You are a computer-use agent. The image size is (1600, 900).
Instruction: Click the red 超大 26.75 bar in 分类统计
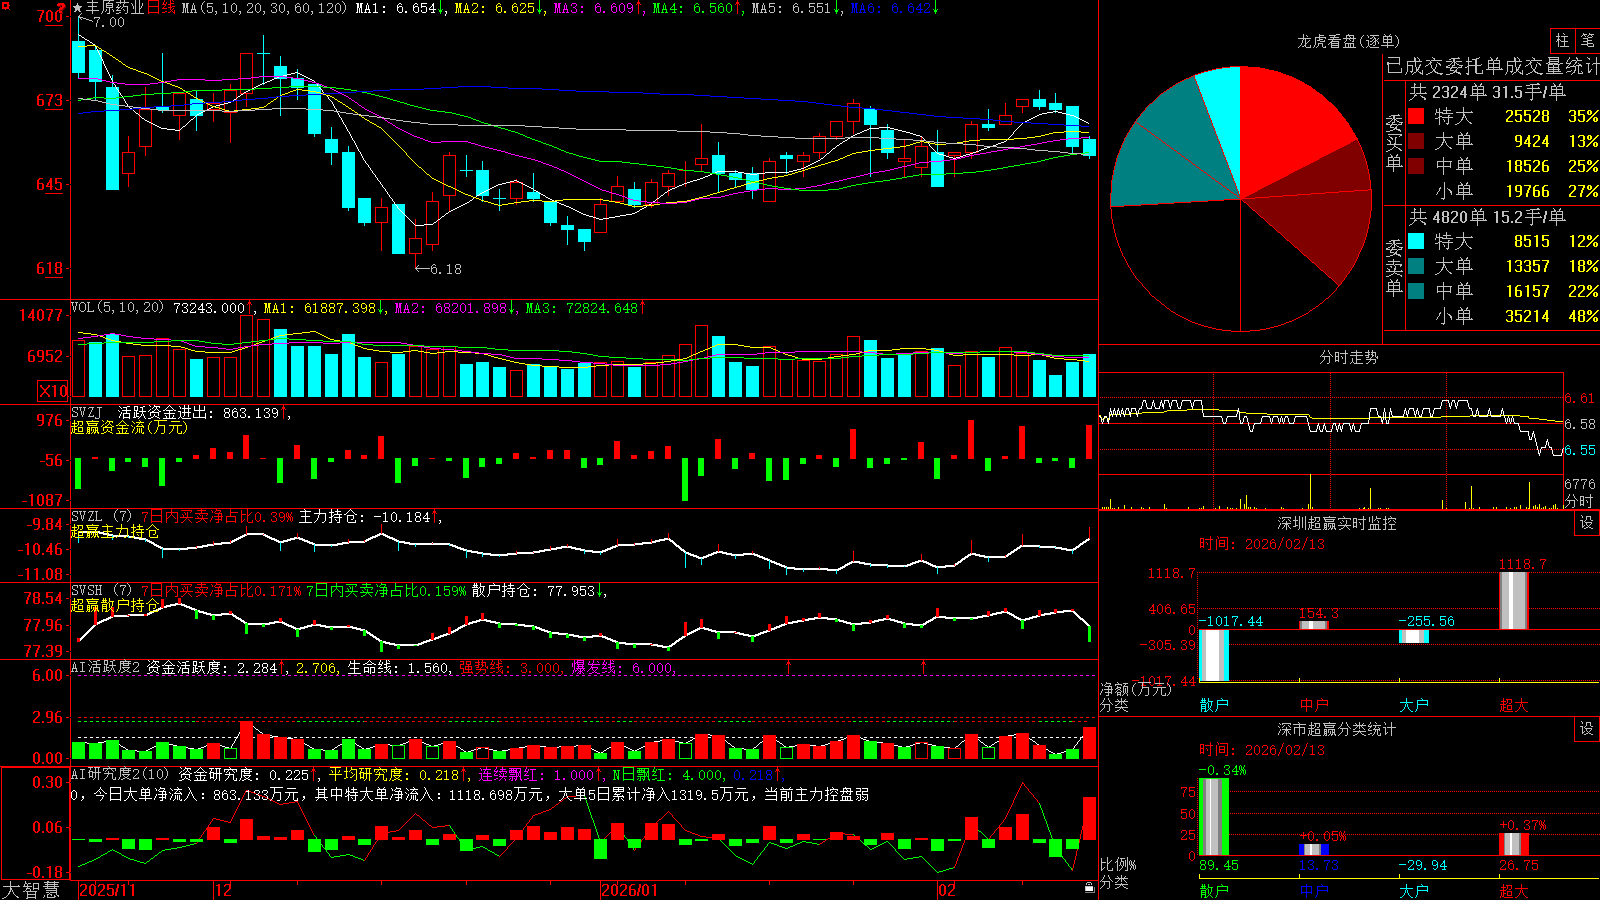click(1514, 844)
